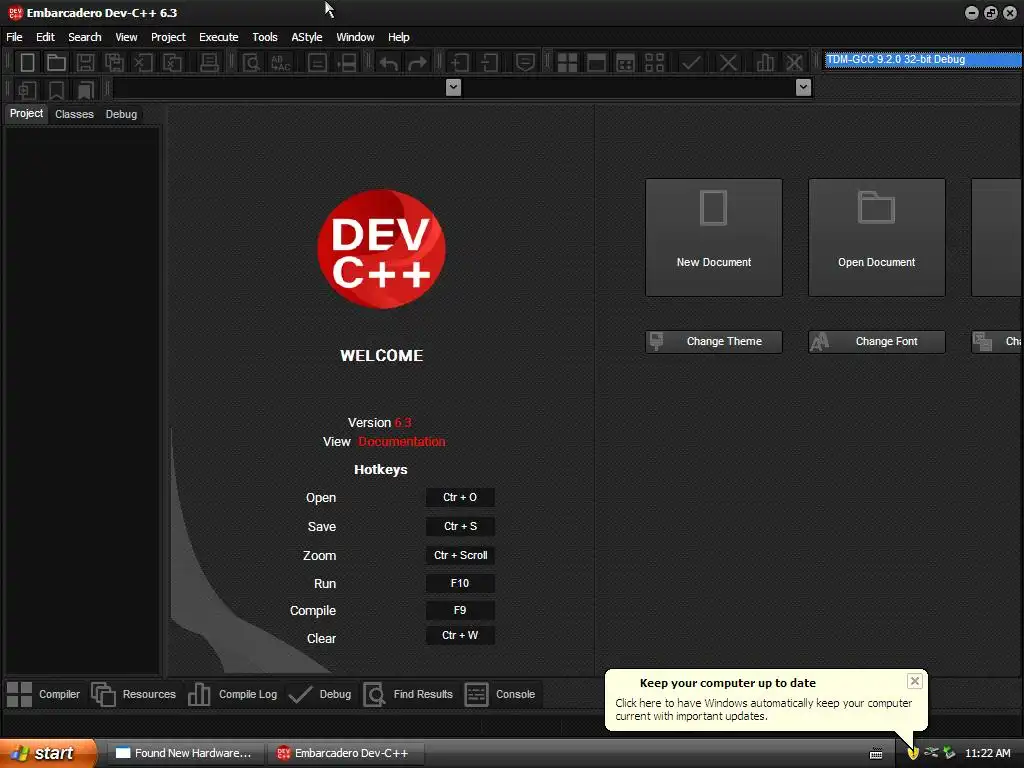Open the Find Results bottom panel tab
1024x768 pixels.
(408, 694)
